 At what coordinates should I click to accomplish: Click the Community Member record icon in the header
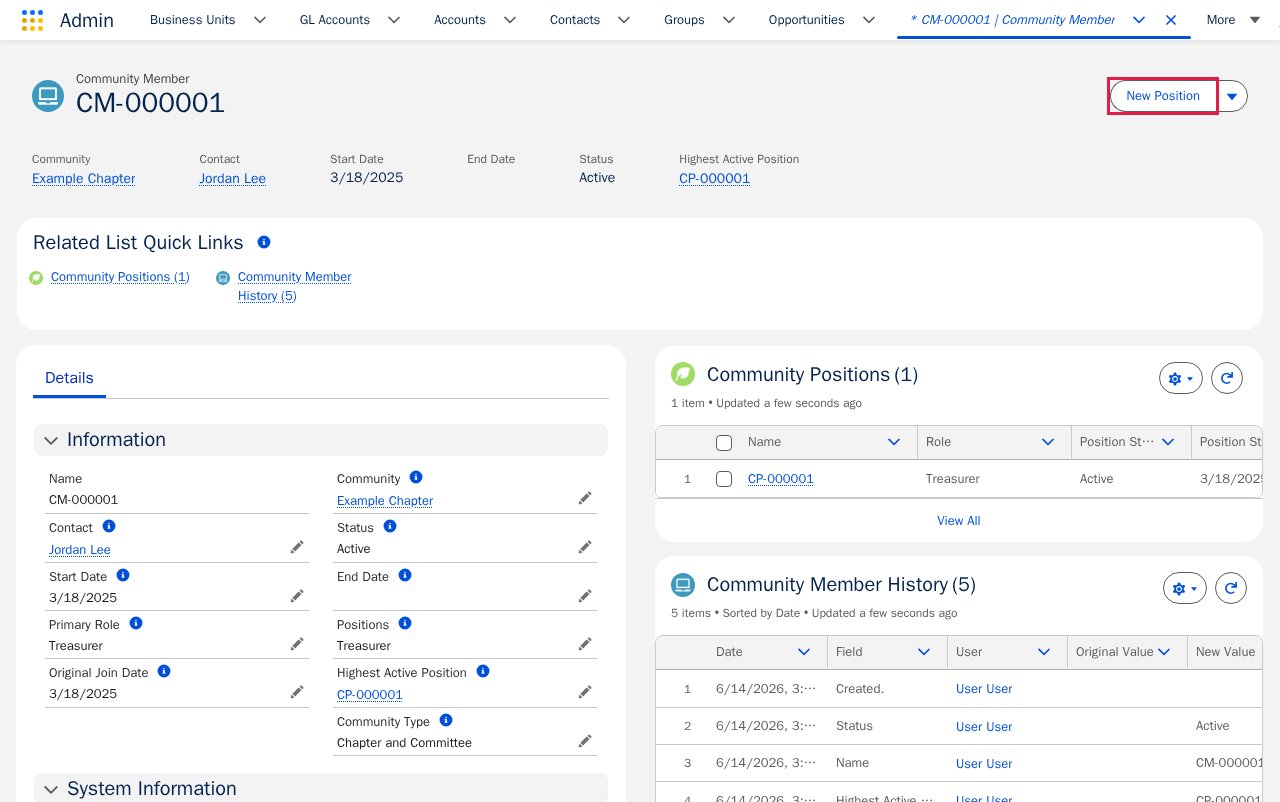tap(48, 95)
